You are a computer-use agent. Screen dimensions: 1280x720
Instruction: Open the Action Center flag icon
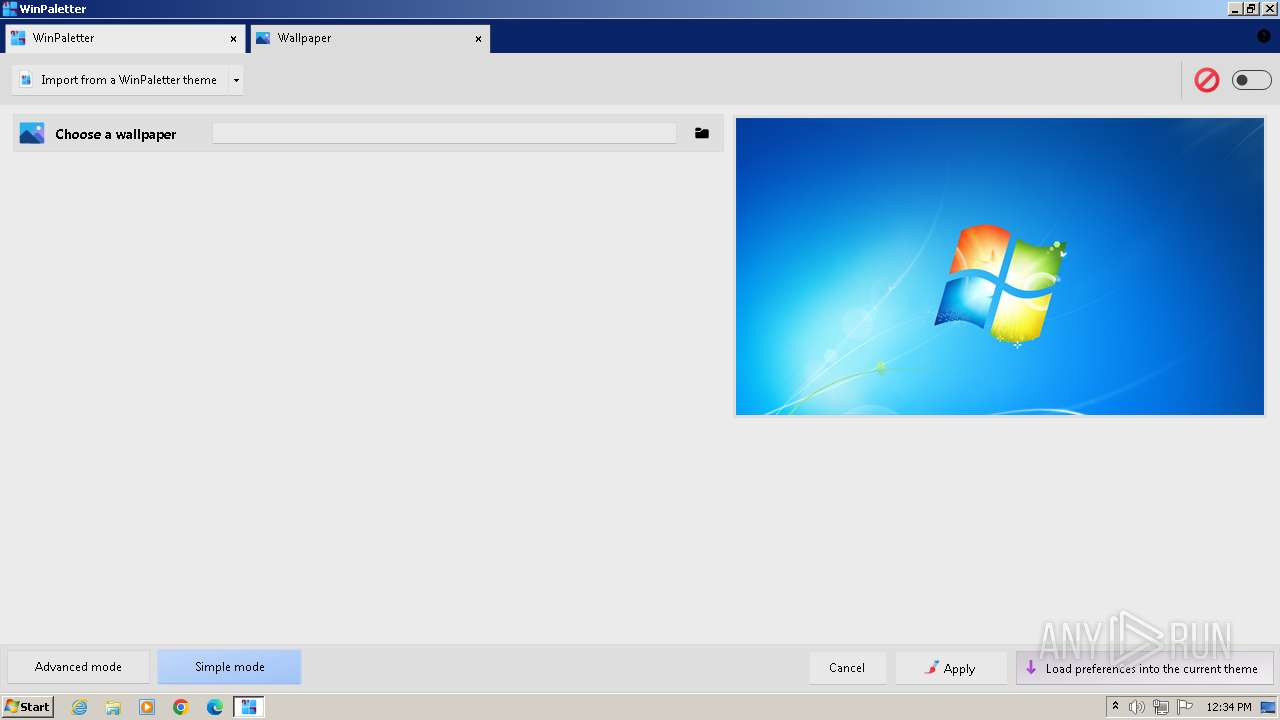tap(1185, 707)
